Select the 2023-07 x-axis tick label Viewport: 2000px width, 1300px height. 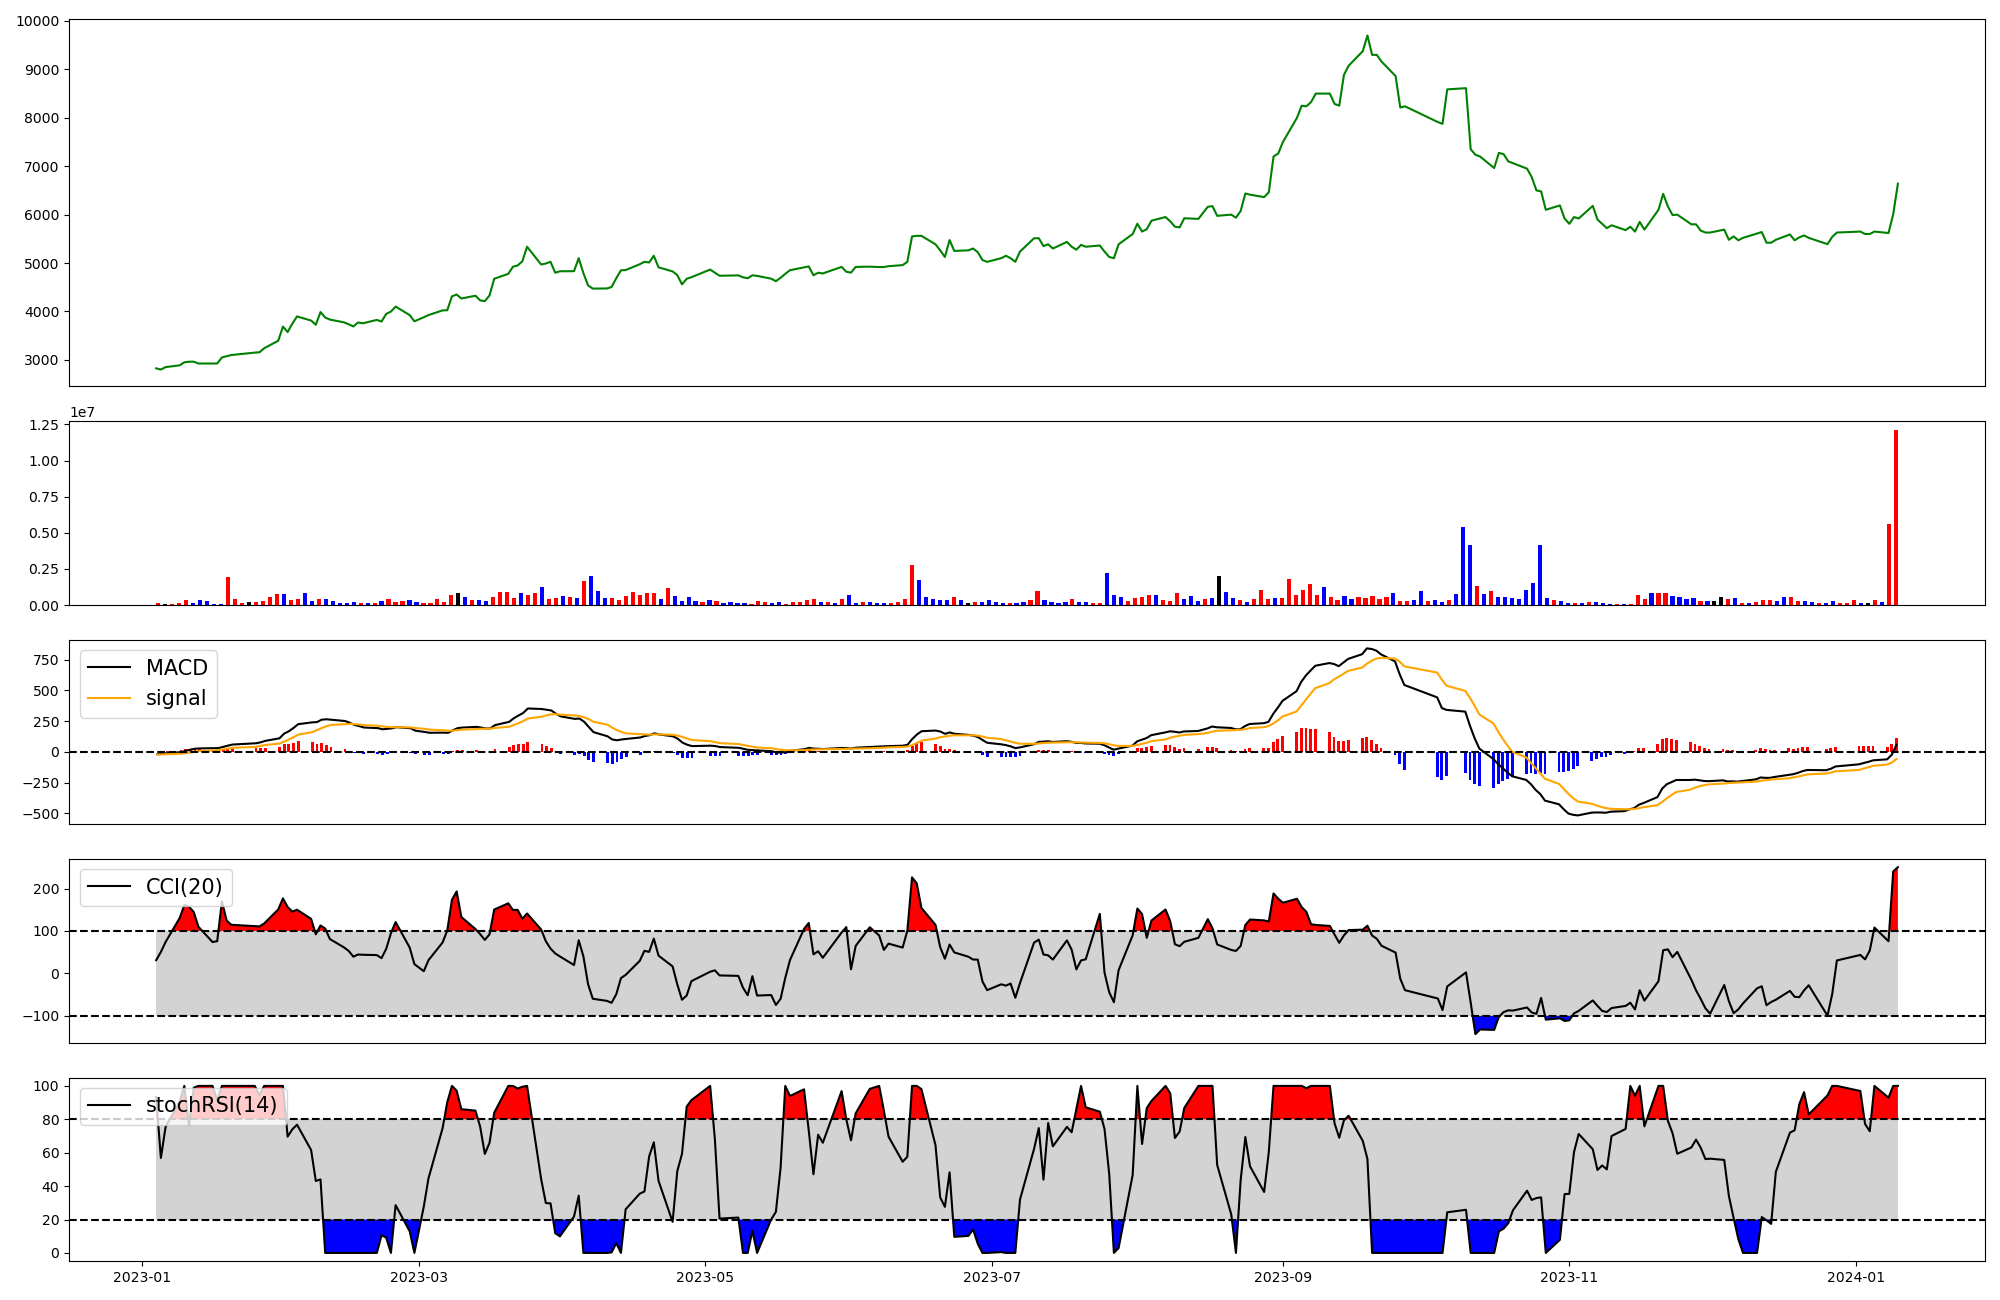(992, 1277)
